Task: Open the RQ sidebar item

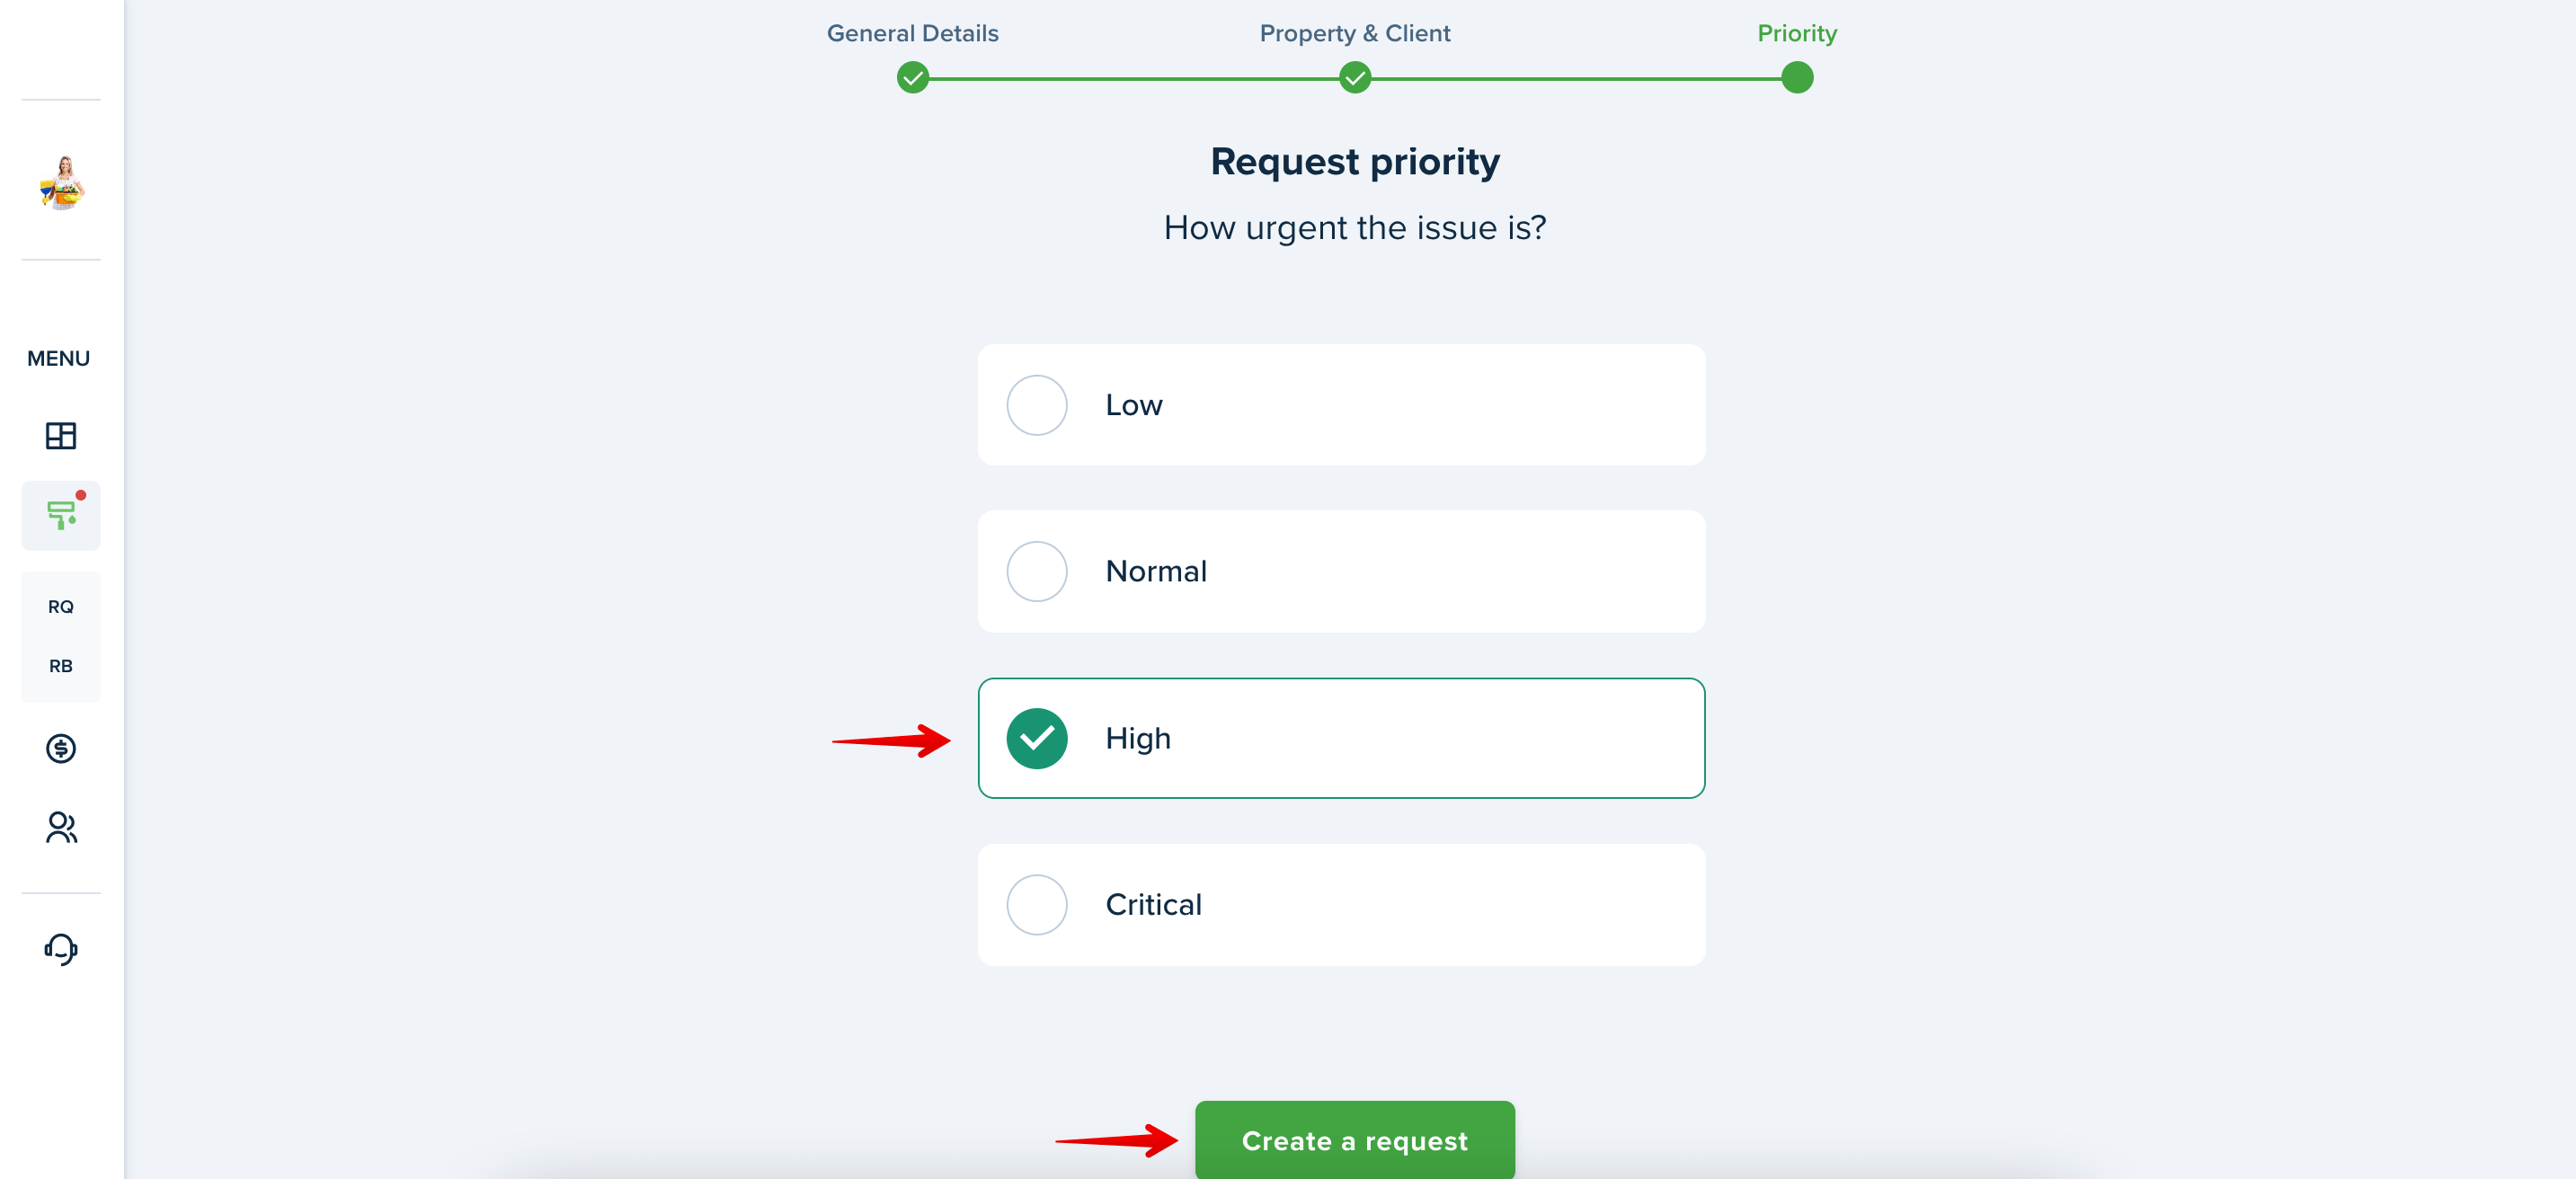Action: 61,607
